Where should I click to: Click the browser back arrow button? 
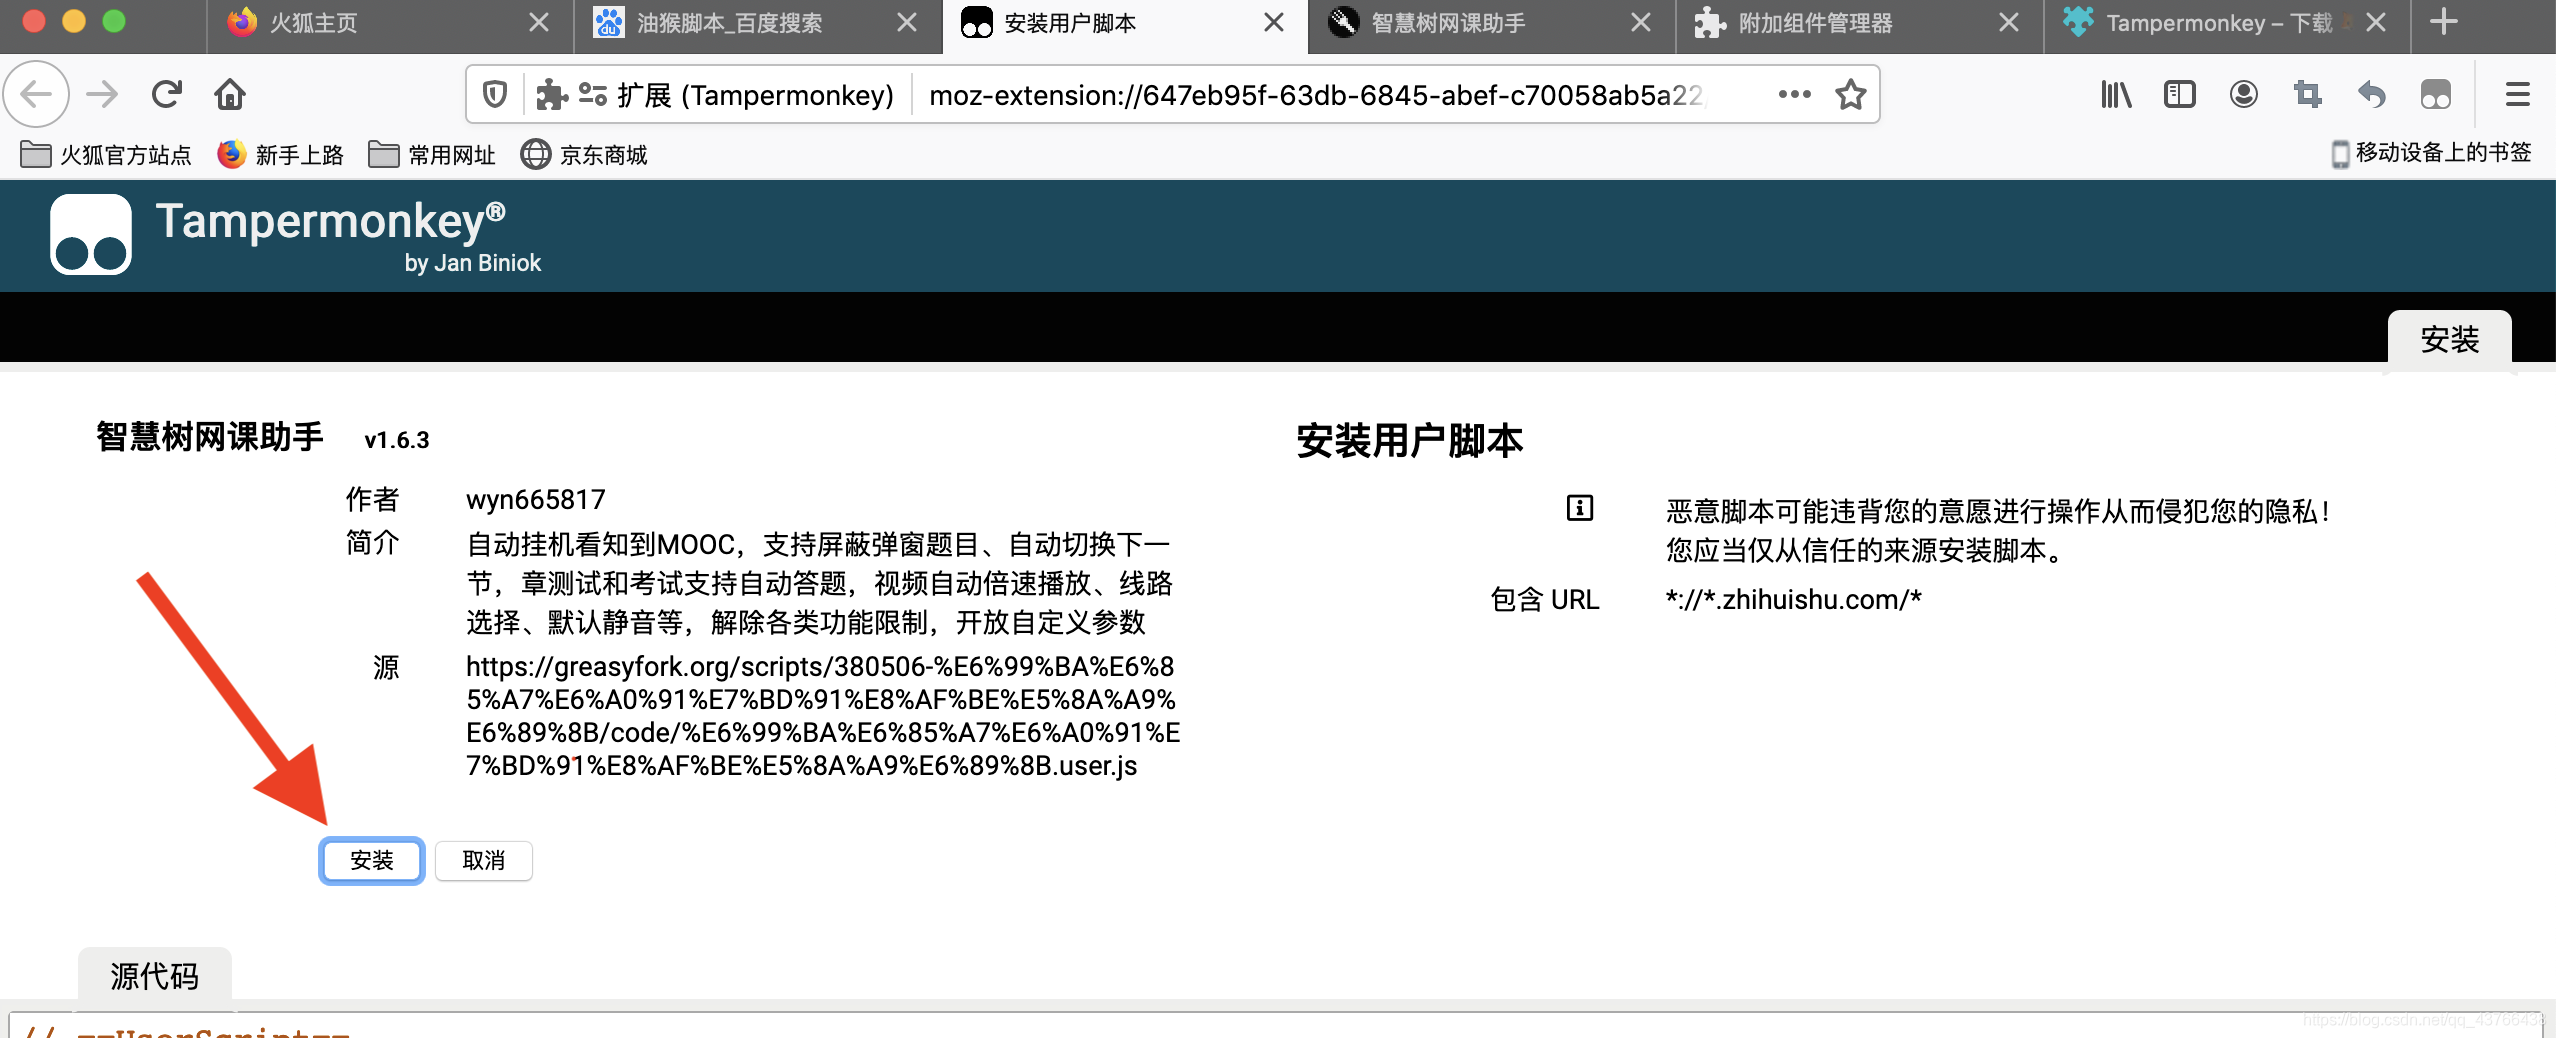click(x=36, y=95)
